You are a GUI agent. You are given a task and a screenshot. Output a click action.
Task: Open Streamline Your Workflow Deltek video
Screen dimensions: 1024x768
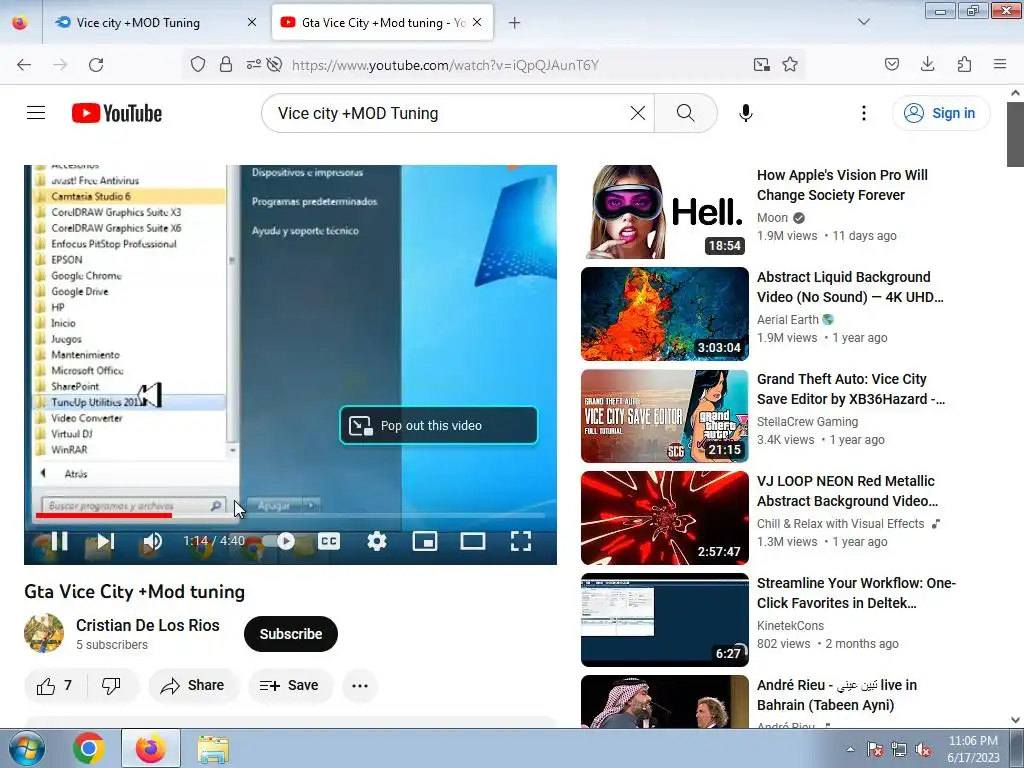(x=856, y=593)
